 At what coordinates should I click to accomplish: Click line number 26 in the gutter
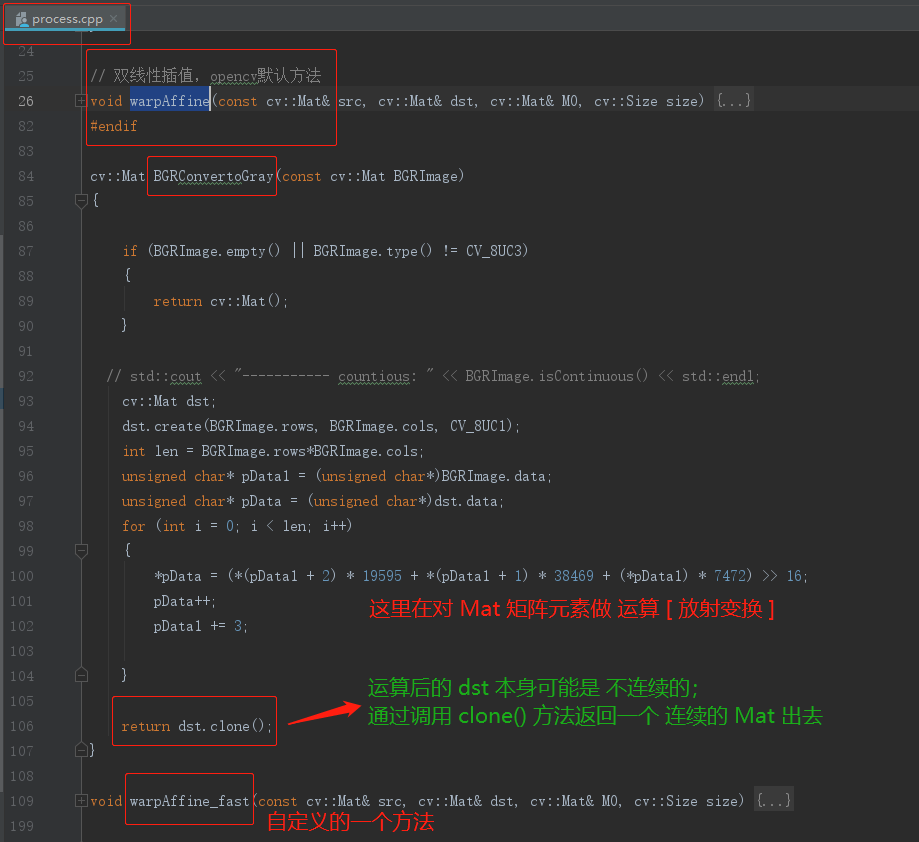tap(26, 101)
